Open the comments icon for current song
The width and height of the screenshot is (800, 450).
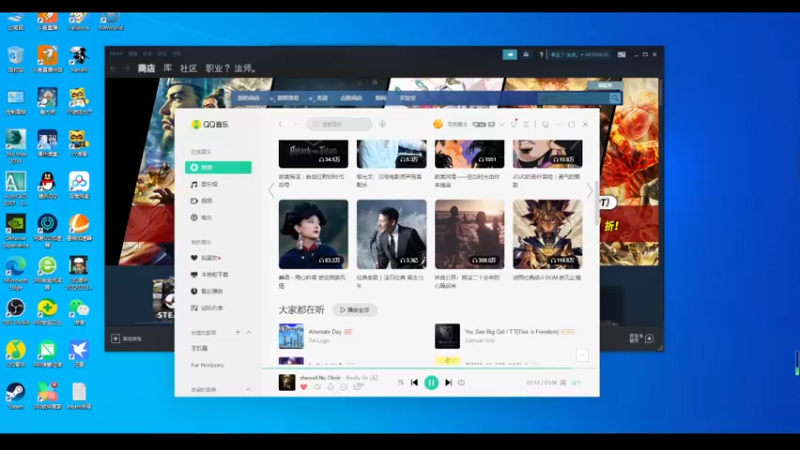pos(358,387)
